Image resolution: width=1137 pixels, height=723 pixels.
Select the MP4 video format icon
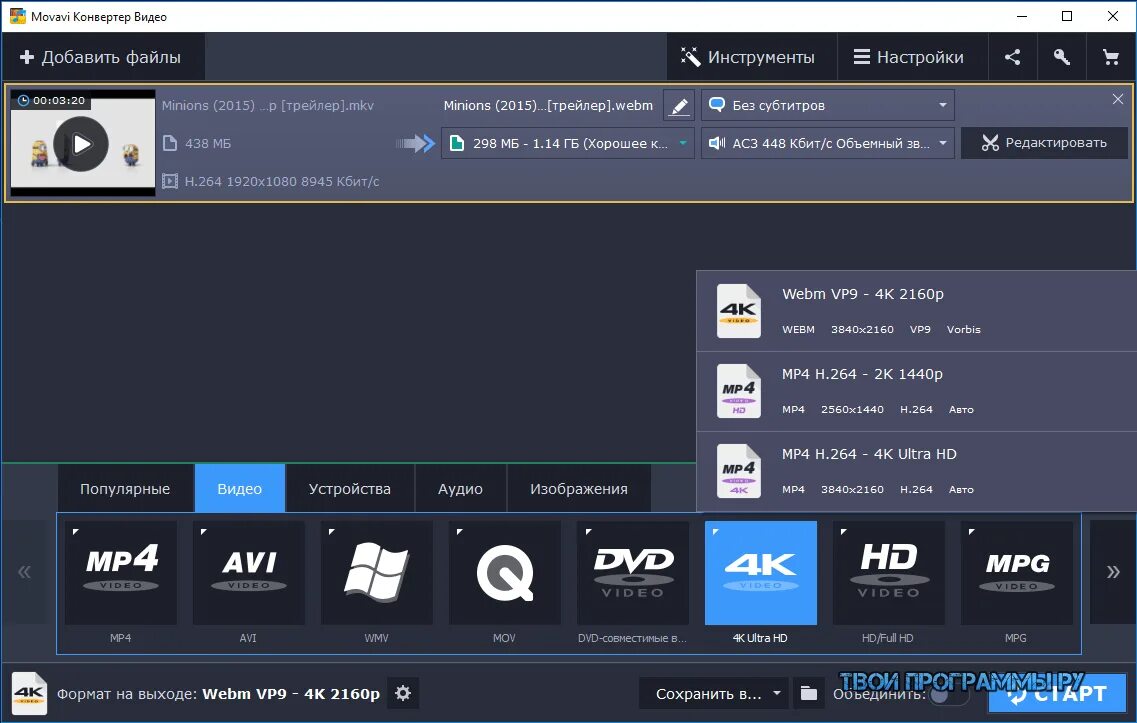click(x=120, y=573)
